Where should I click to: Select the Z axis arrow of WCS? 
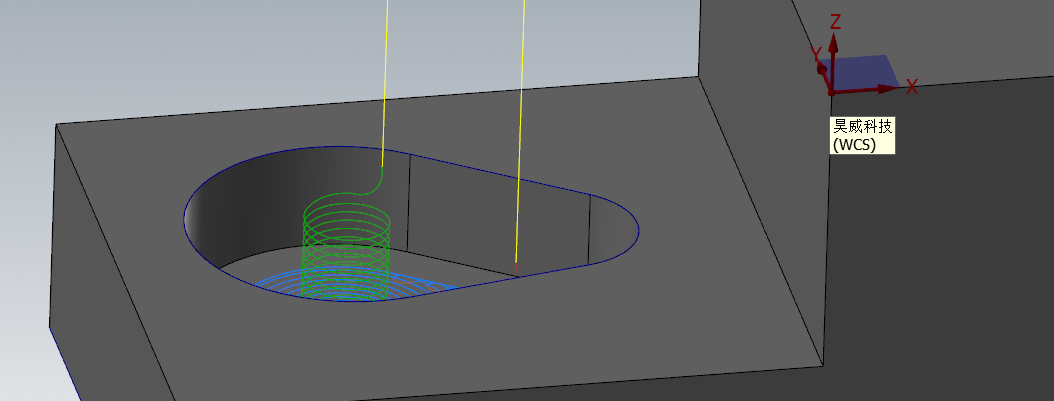click(833, 63)
